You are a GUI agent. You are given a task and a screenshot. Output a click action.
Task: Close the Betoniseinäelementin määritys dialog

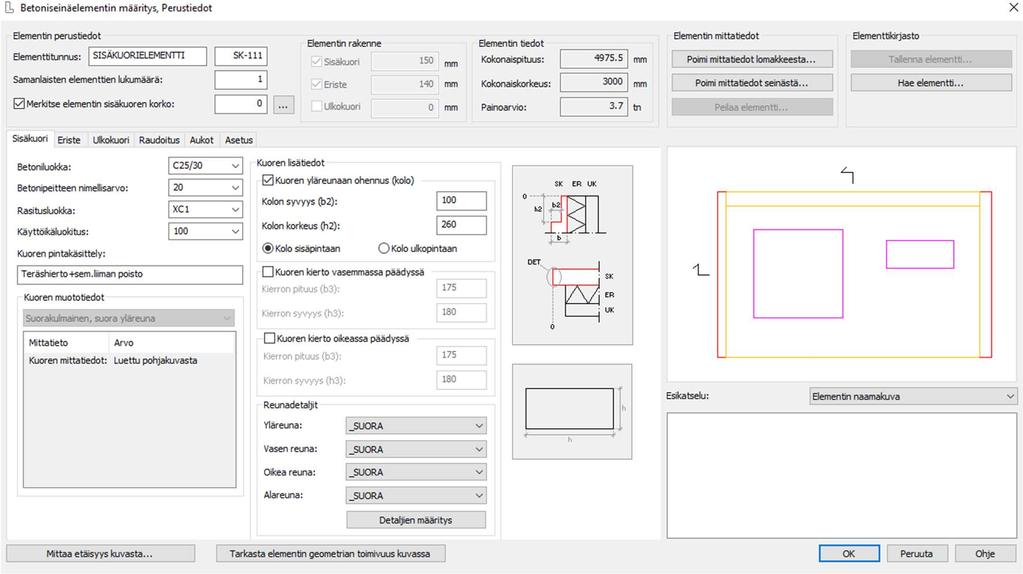coord(1013,8)
